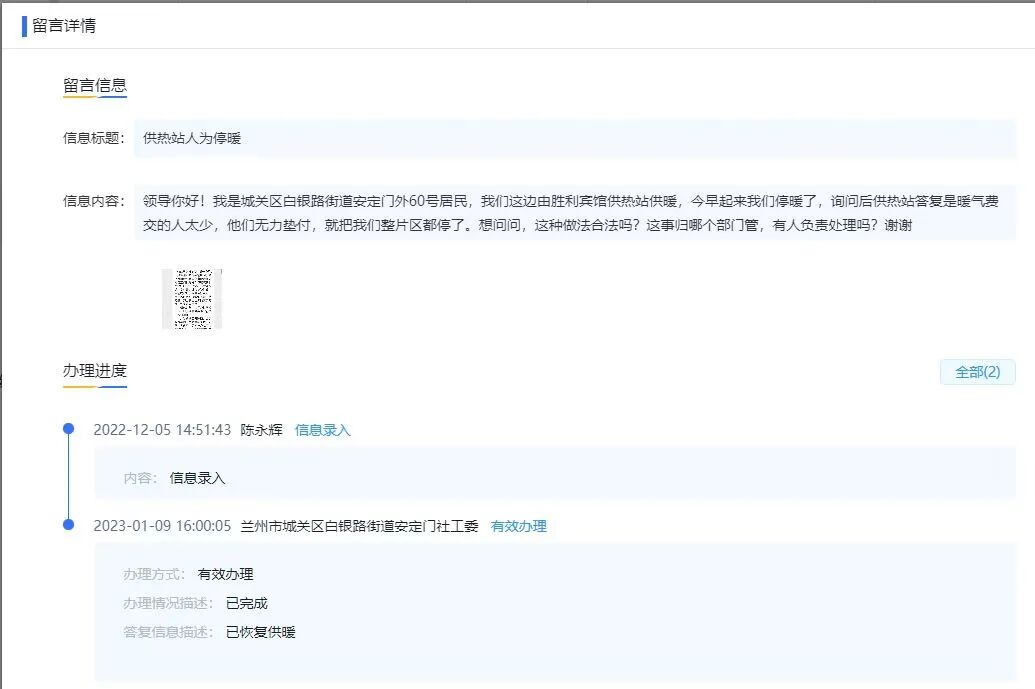Select the 2023-01-09 timeline dot
Screen dimensions: 1035x689
(x=68, y=525)
